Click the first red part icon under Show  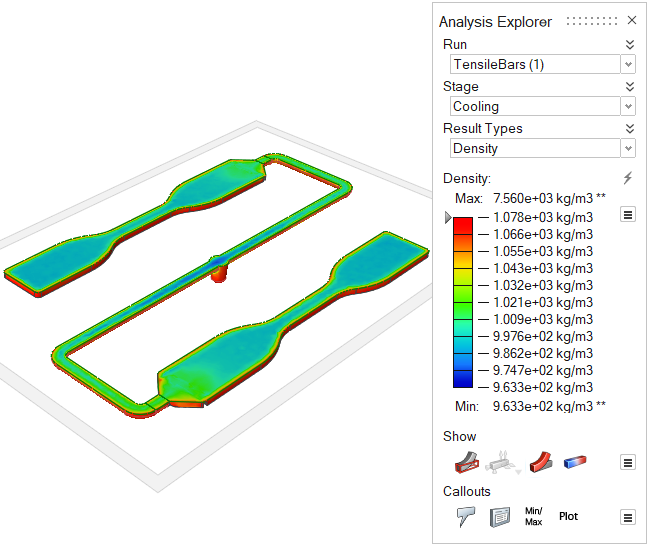[x=466, y=462]
